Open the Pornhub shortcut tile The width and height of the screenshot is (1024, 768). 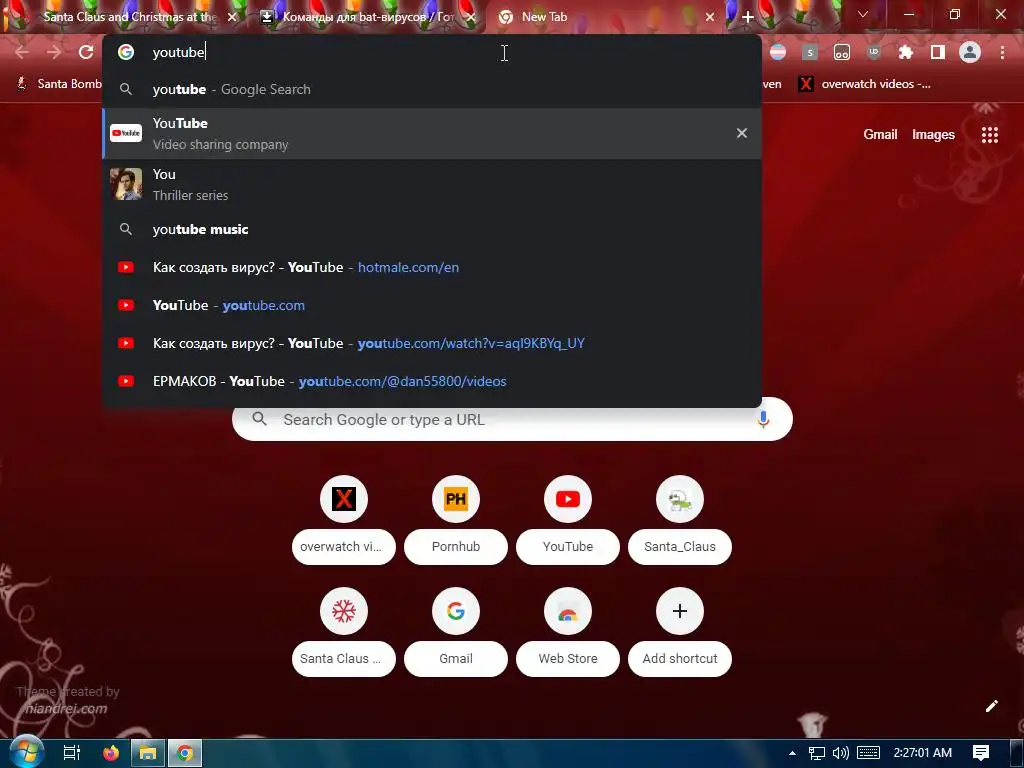(456, 519)
